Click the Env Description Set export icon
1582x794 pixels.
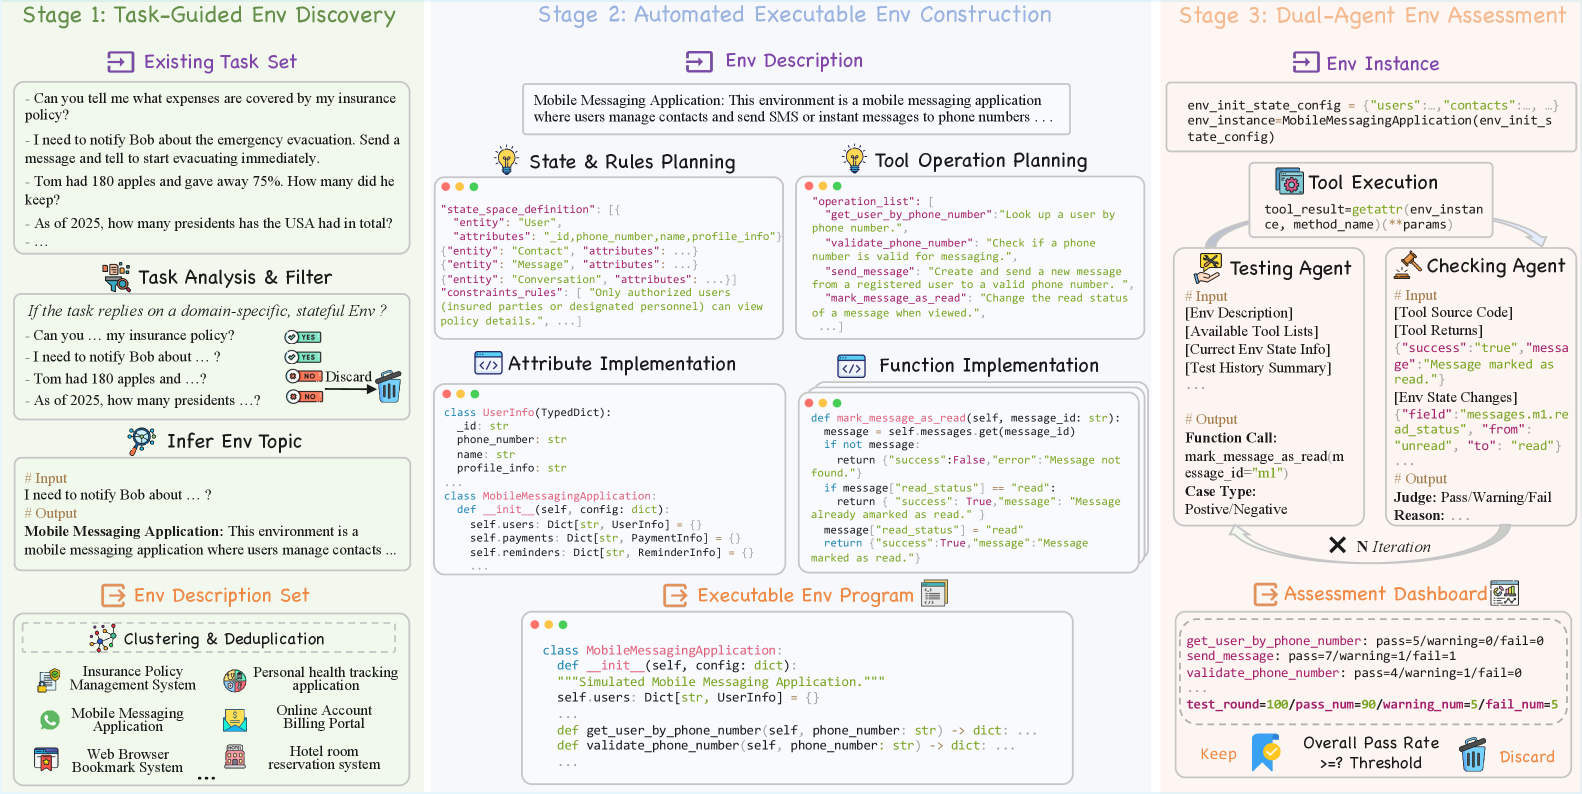(x=114, y=596)
